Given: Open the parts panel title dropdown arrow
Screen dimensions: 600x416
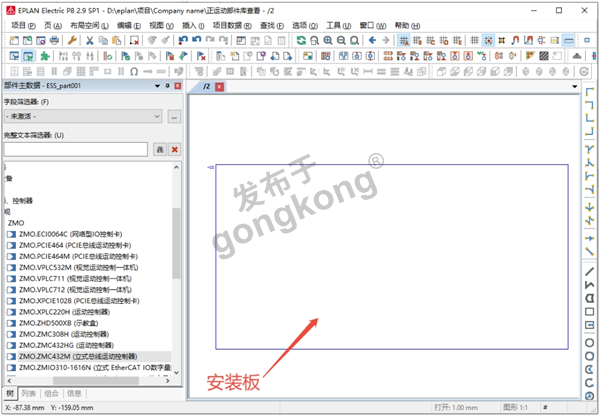Looking at the screenshot, I should [x=157, y=86].
